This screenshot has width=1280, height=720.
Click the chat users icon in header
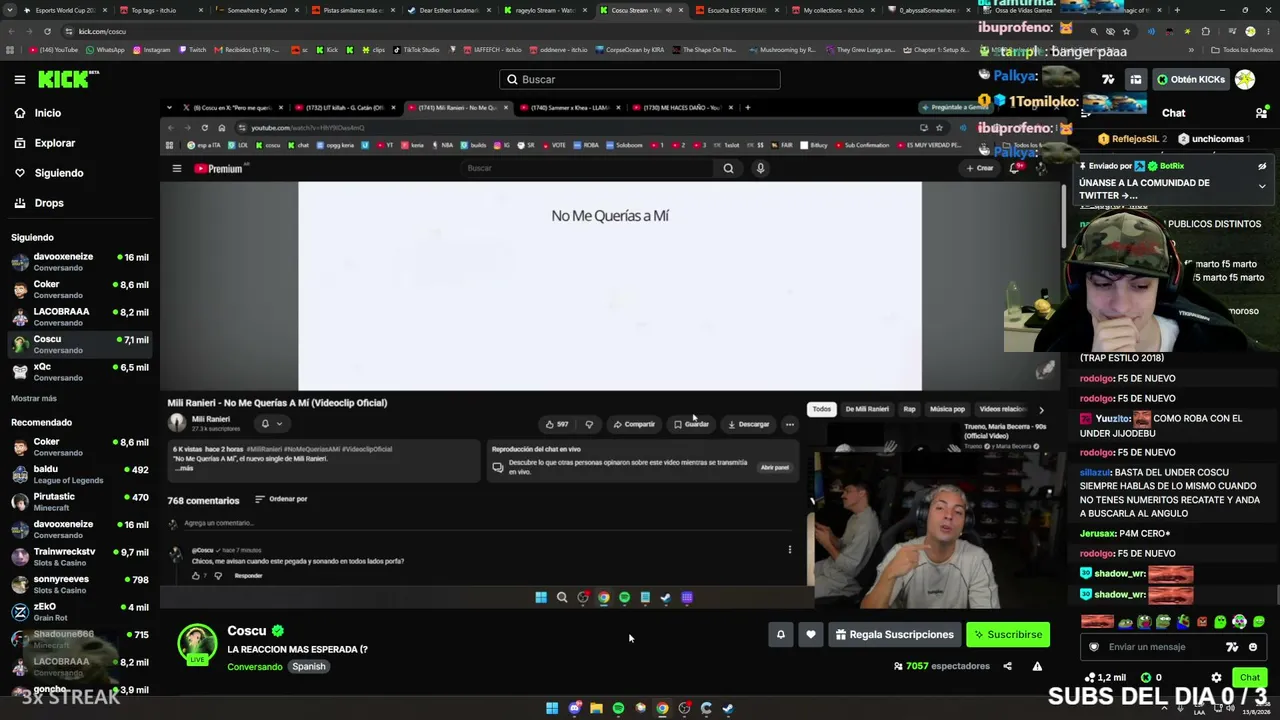click(1261, 113)
